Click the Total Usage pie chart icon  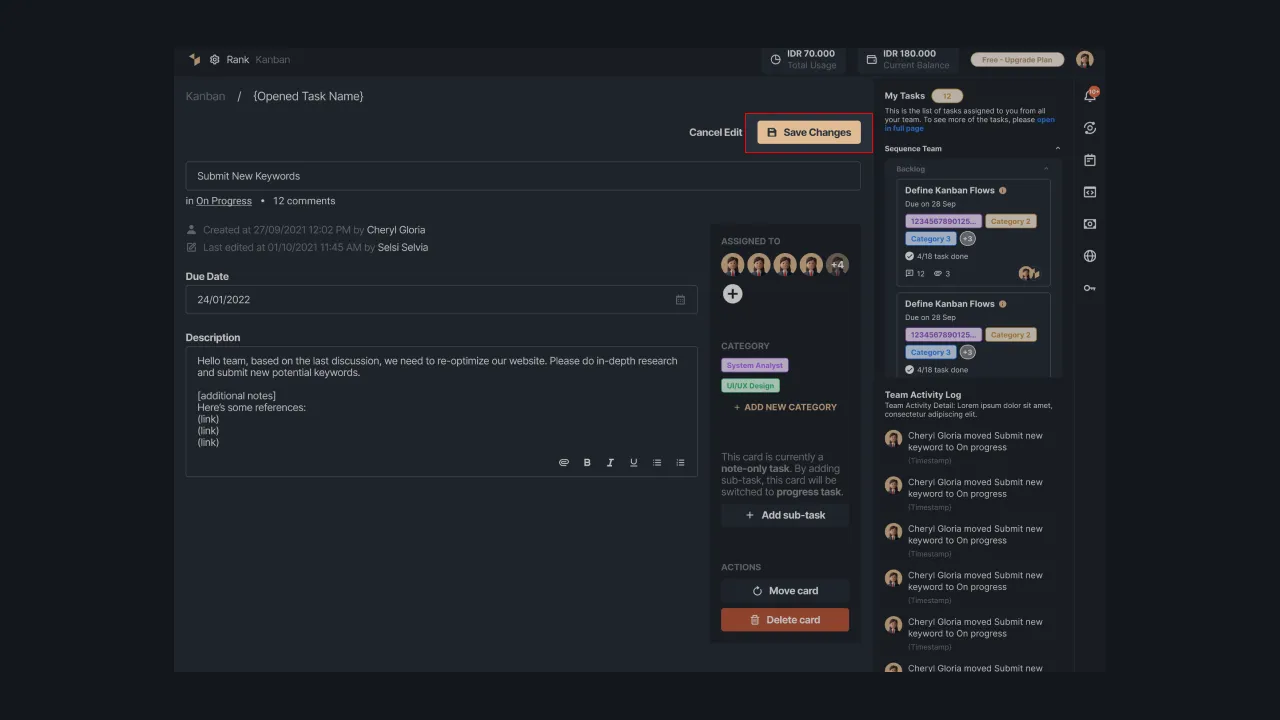(x=775, y=60)
